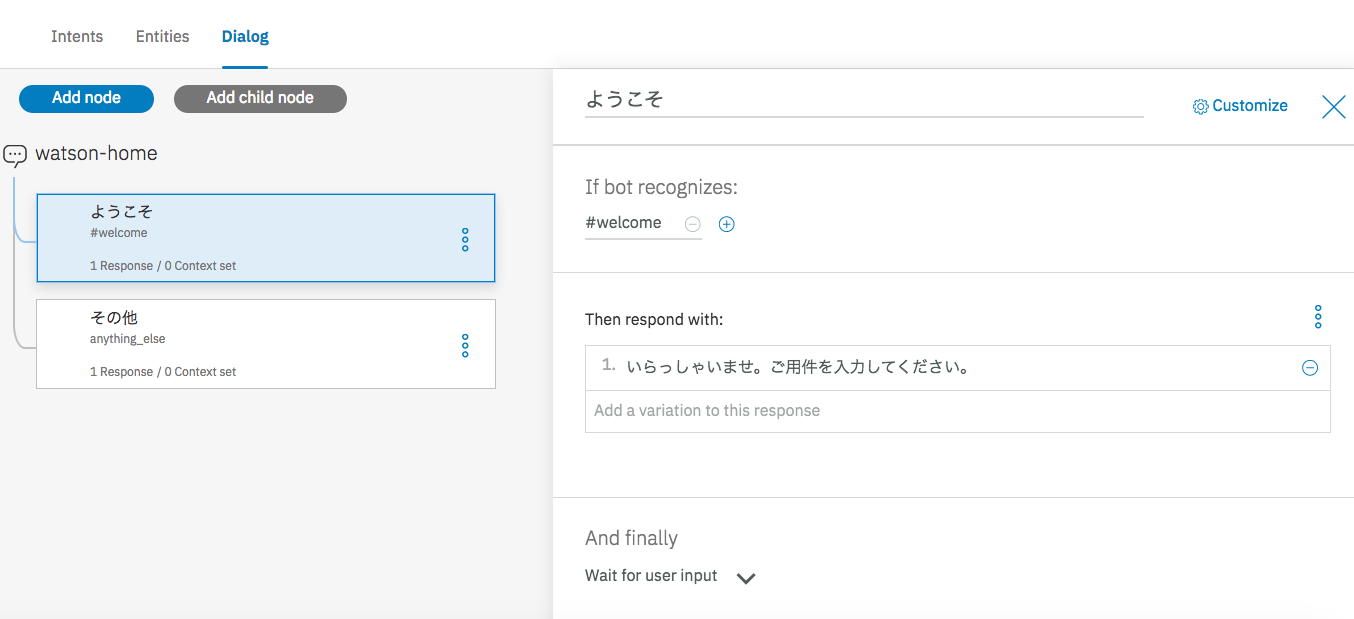Close the node editing panel
This screenshot has height=619, width=1354.
tap(1333, 107)
